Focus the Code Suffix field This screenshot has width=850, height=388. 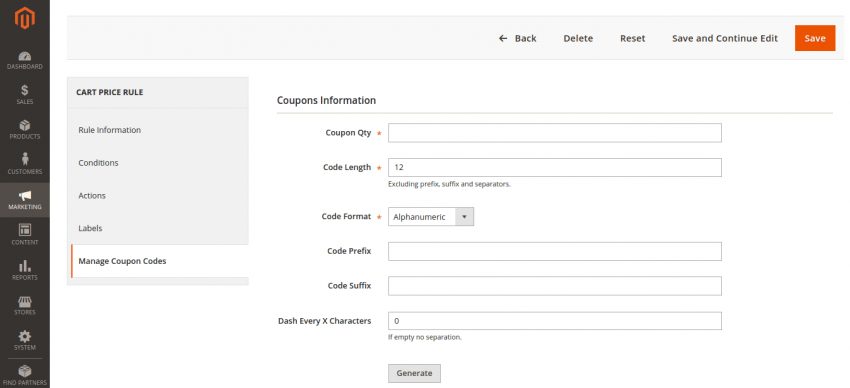pos(555,286)
